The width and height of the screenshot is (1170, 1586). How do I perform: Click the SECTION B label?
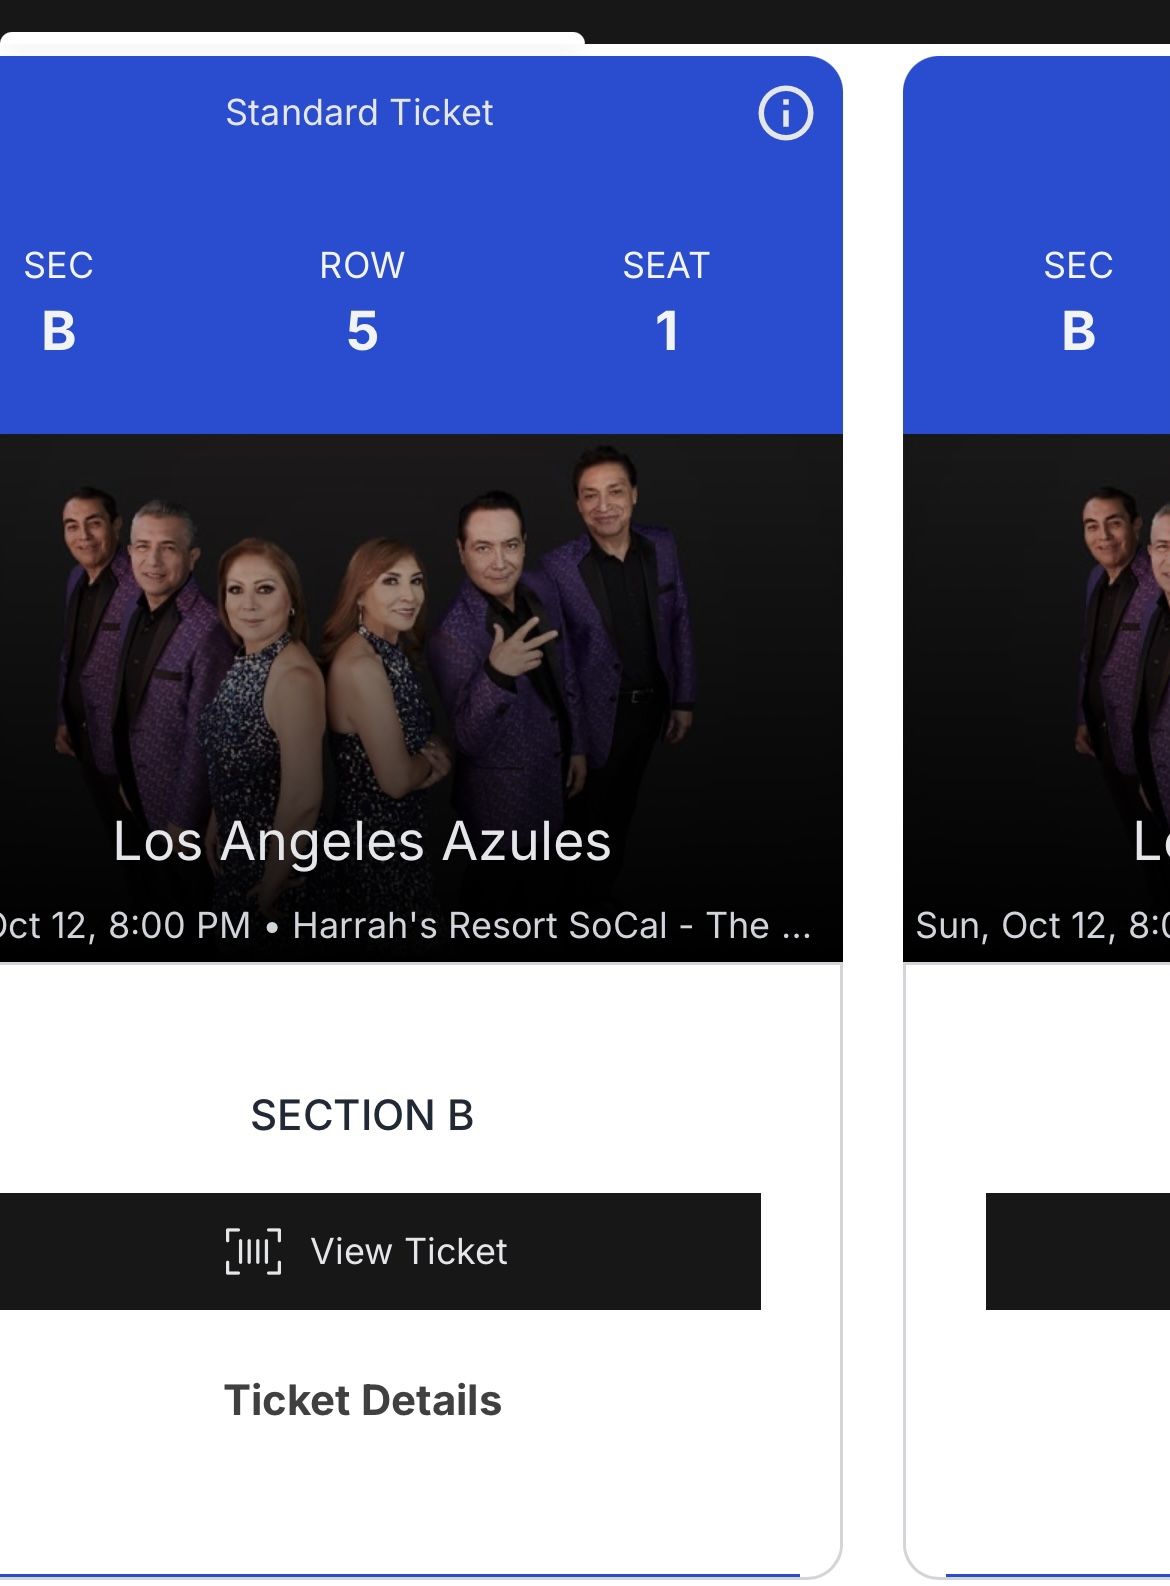pos(362,1115)
